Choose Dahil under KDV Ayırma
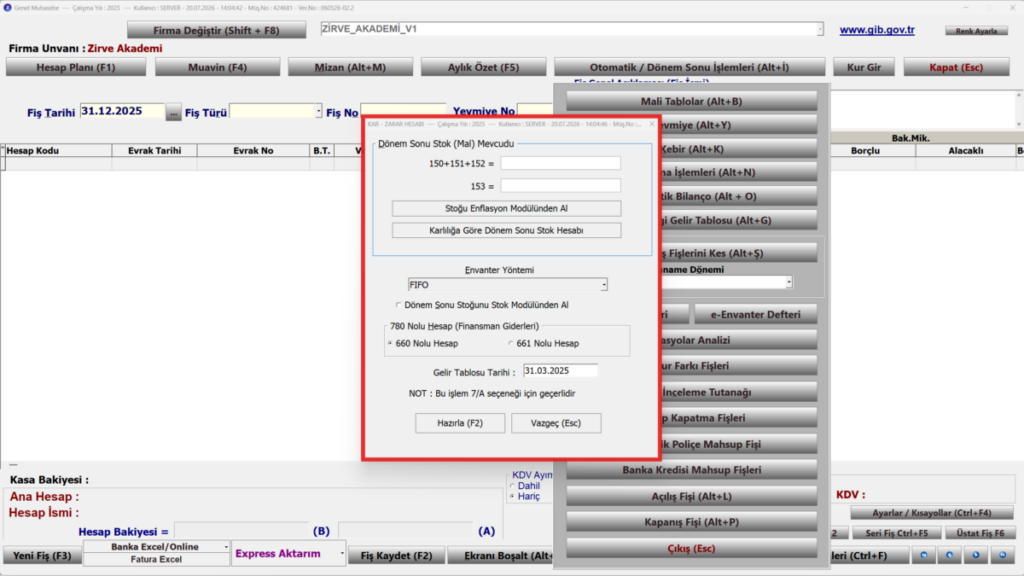The width and height of the screenshot is (1024, 576). pos(512,486)
